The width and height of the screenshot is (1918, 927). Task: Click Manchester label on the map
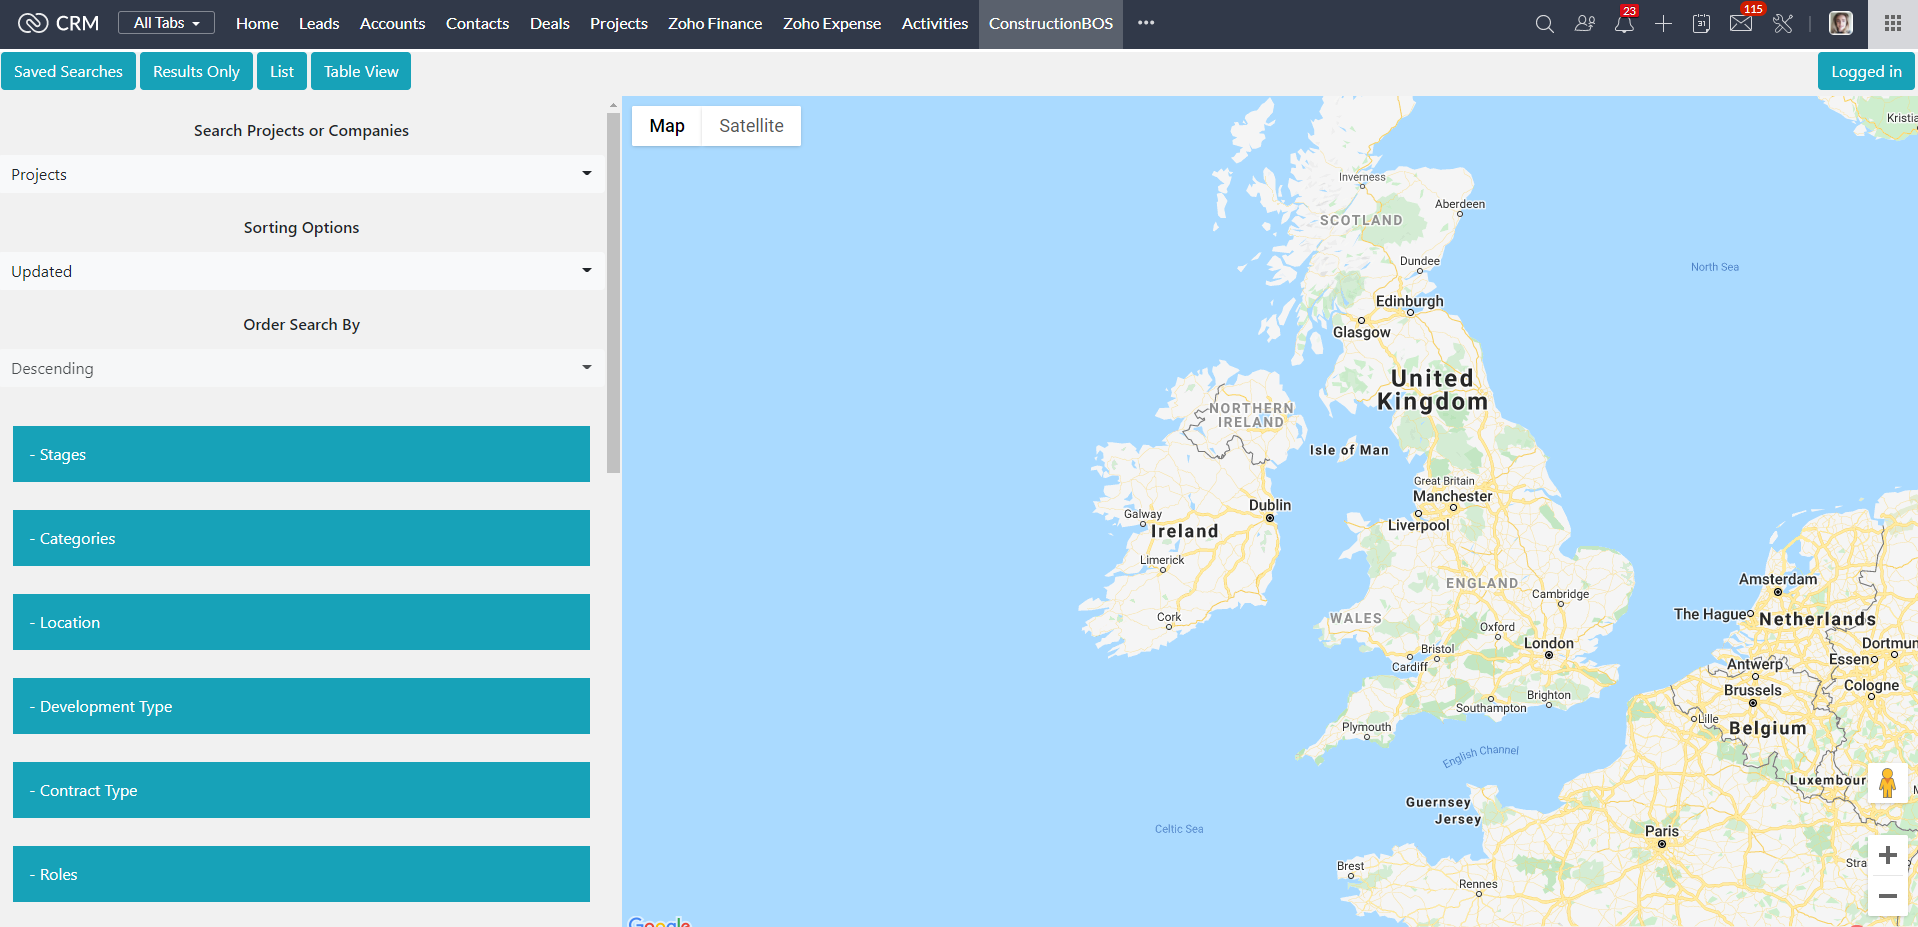click(x=1452, y=497)
